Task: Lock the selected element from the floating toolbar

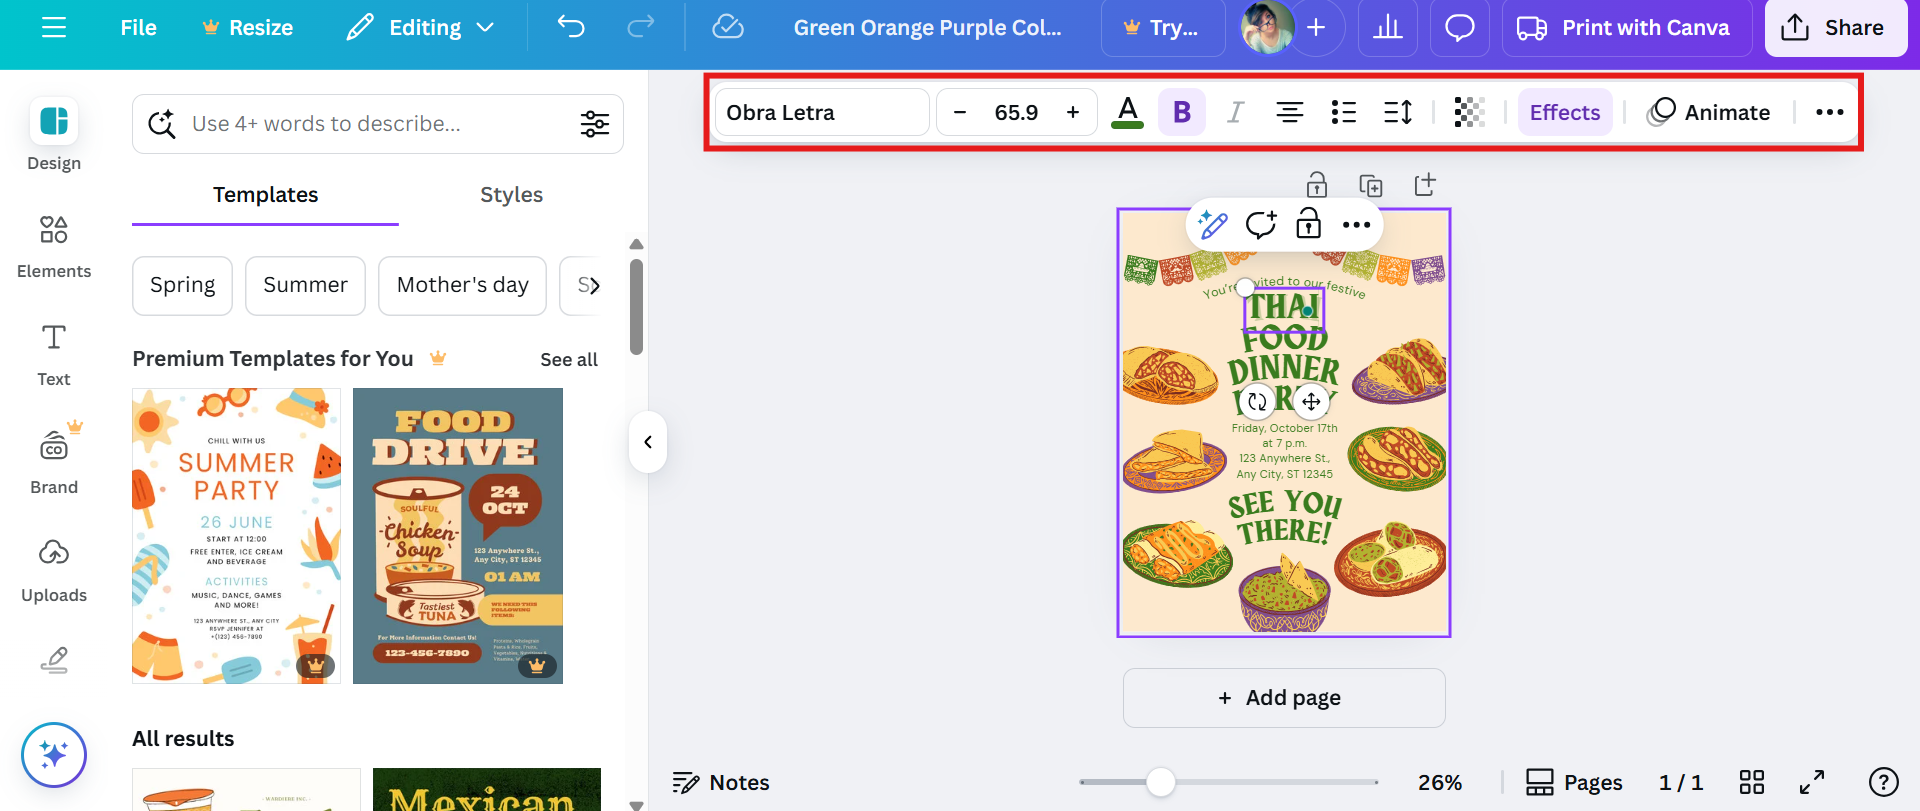Action: pos(1309,224)
